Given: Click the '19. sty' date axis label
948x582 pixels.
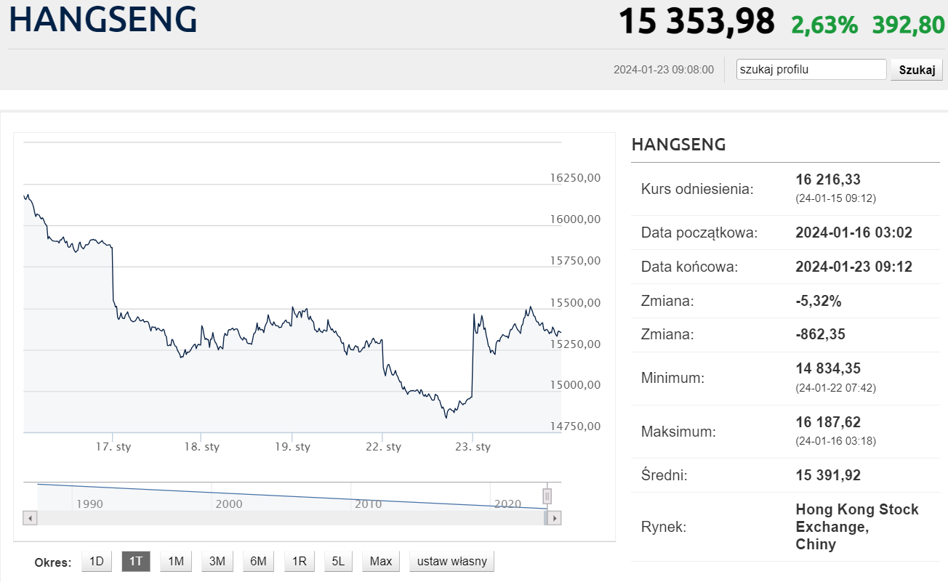Looking at the screenshot, I should [x=293, y=447].
